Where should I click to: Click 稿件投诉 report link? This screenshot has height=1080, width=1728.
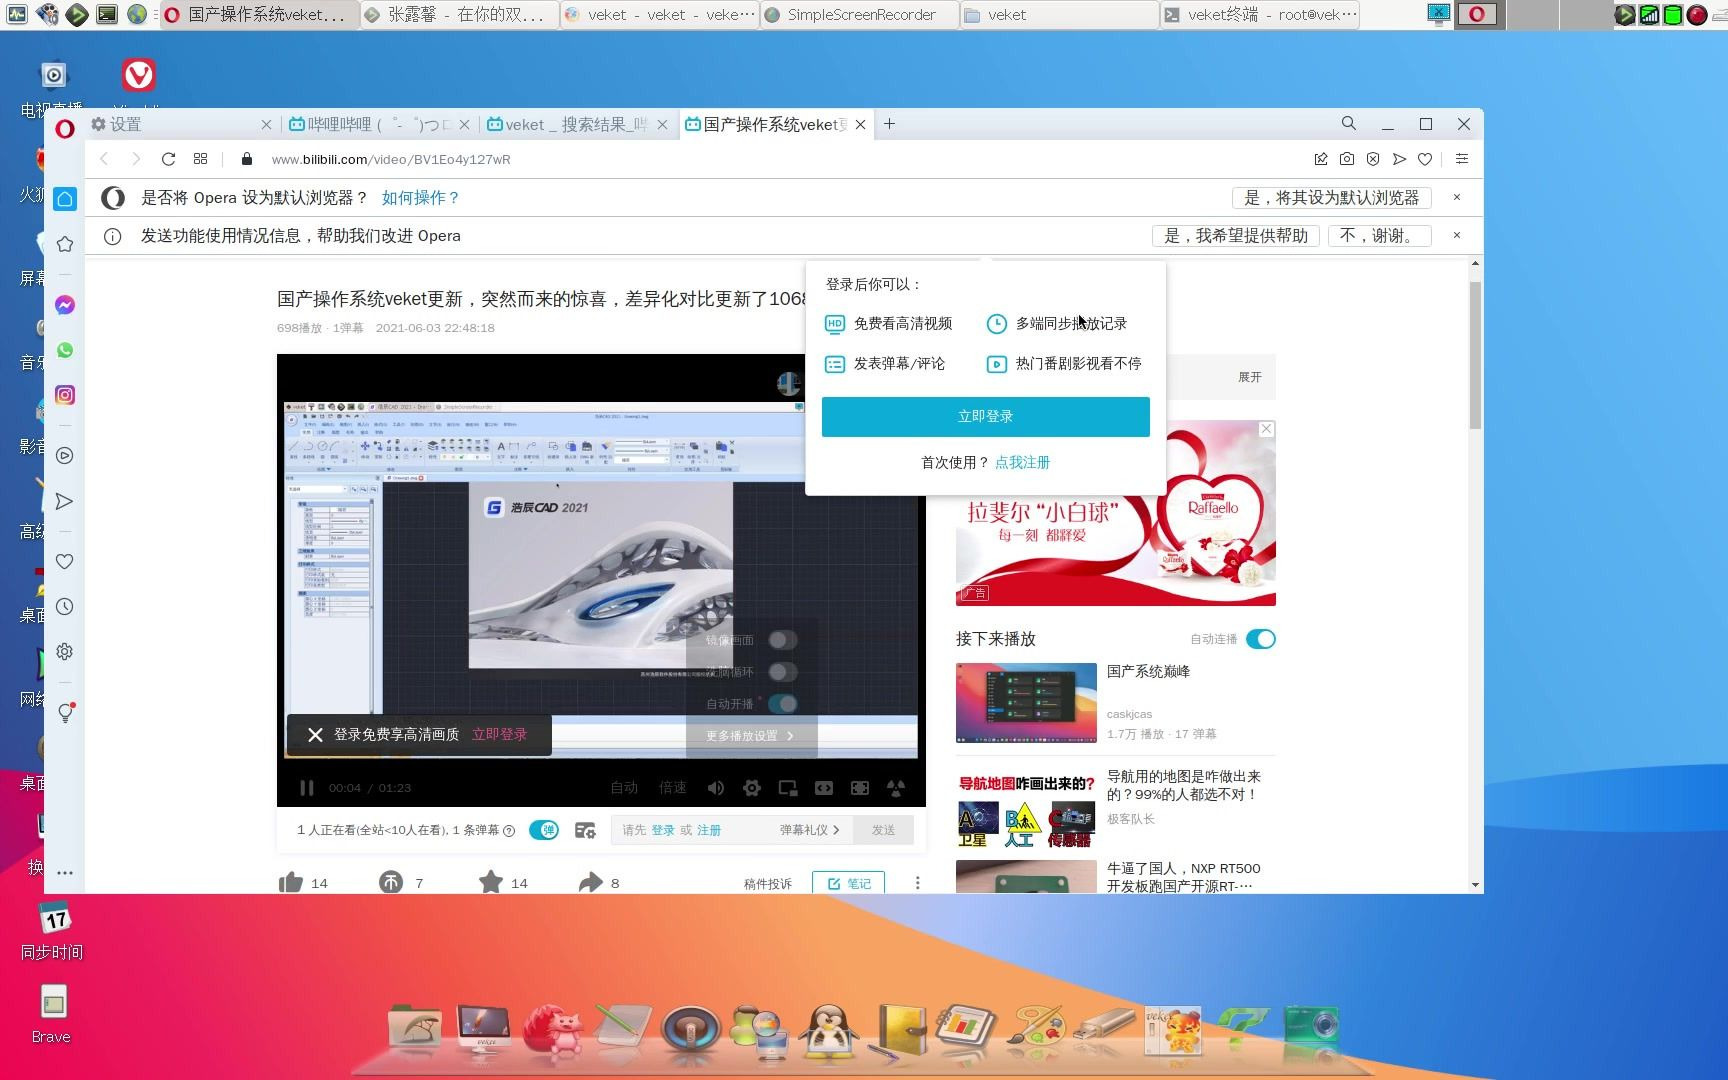(768, 884)
